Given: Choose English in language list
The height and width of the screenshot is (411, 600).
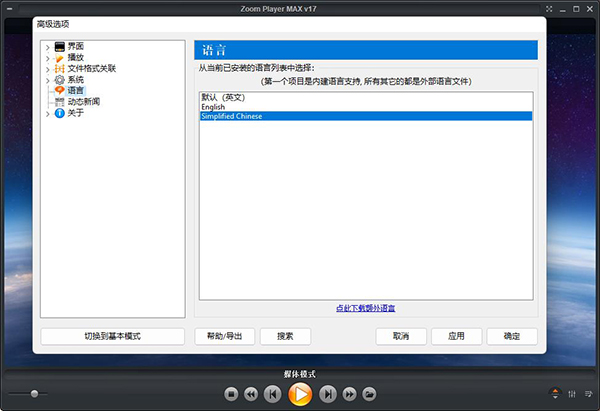Looking at the screenshot, I should pyautogui.click(x=366, y=107).
